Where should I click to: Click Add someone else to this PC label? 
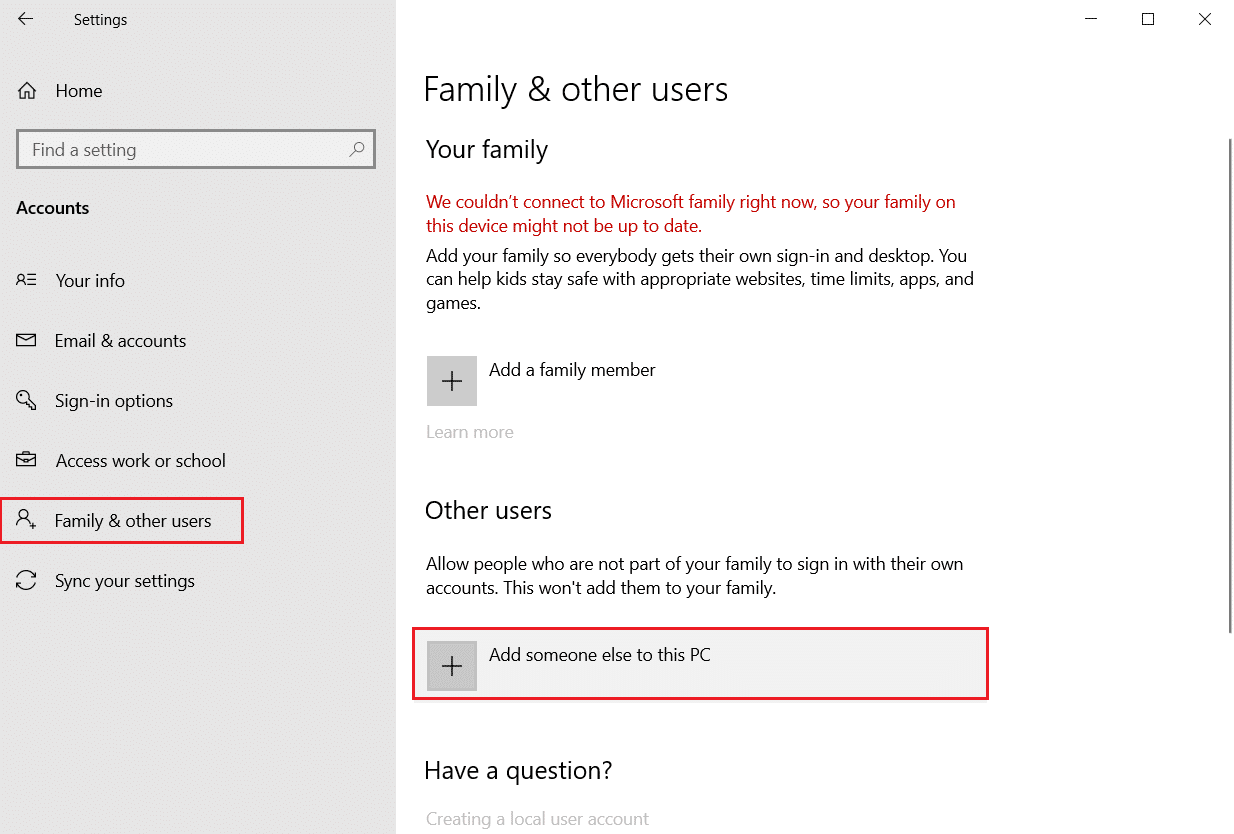tap(599, 656)
